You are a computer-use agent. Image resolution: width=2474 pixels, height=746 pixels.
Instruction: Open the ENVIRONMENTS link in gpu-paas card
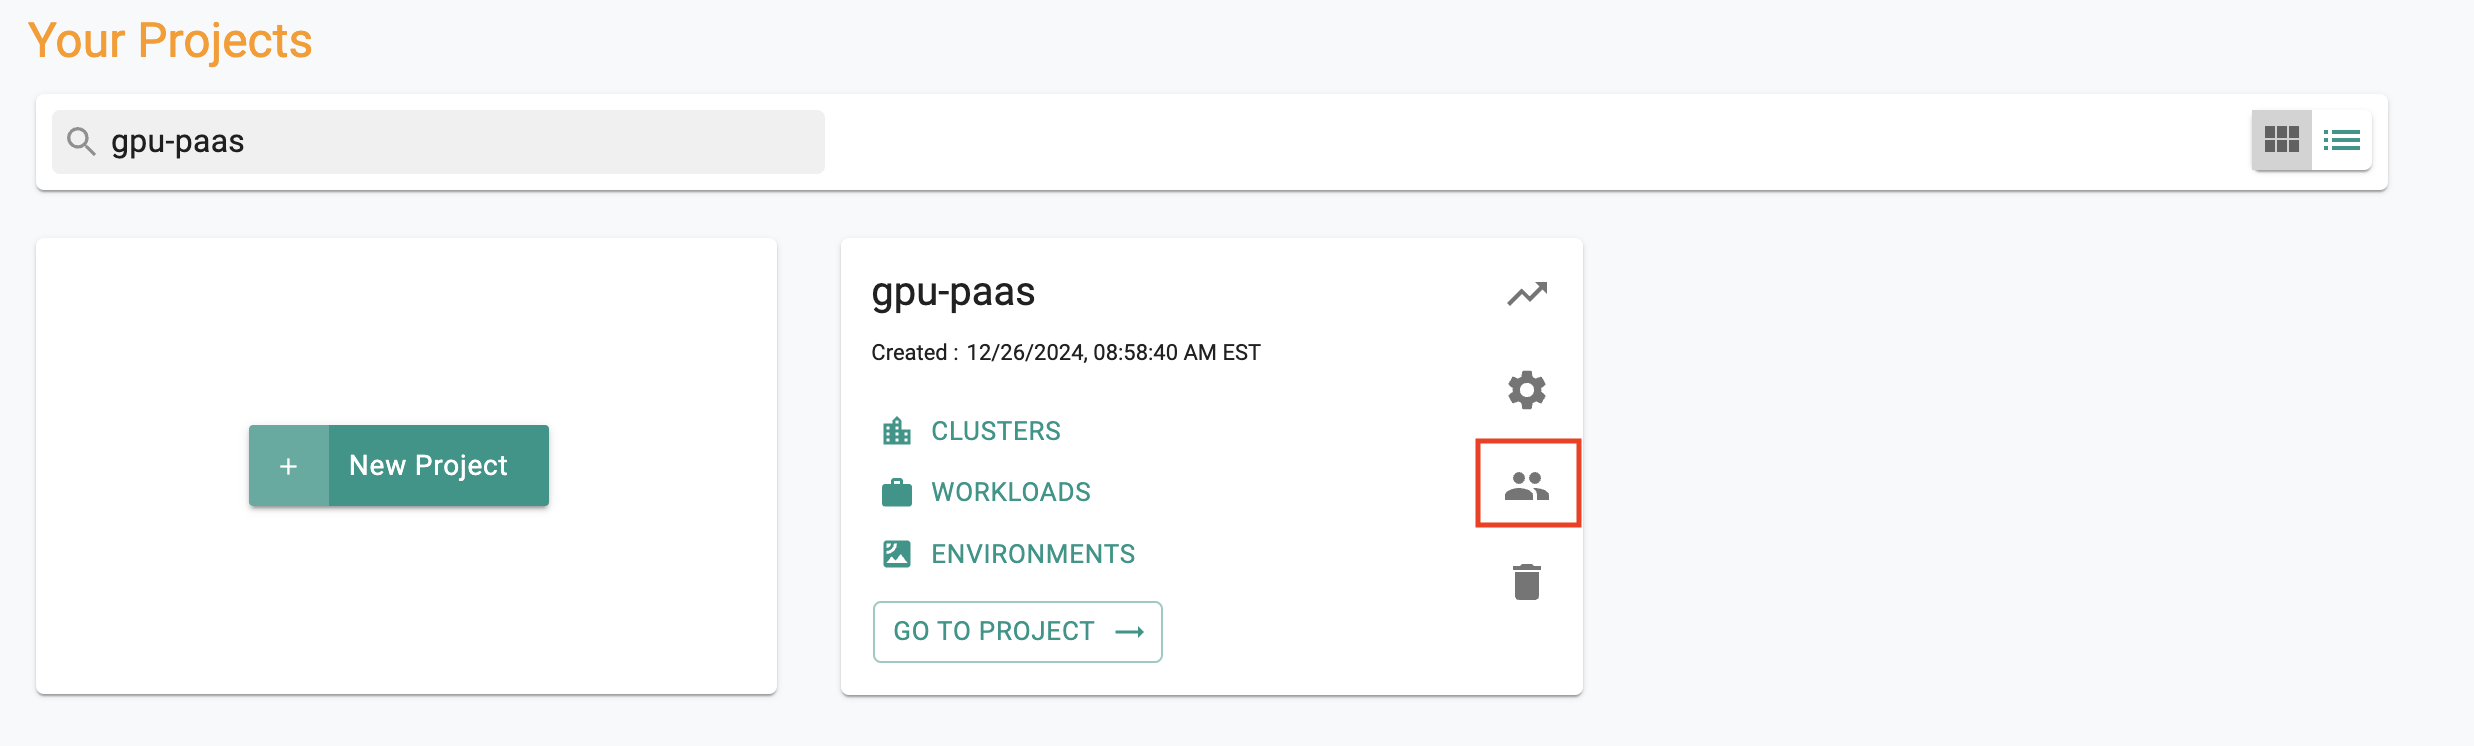click(x=1032, y=554)
